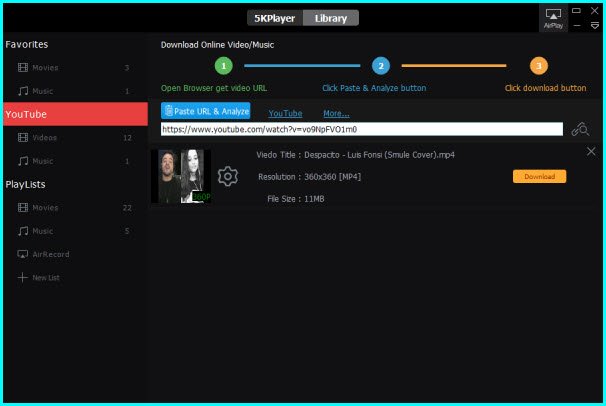Open the AirPlay icon in title bar
Screen dimensions: 606x406
point(553,18)
